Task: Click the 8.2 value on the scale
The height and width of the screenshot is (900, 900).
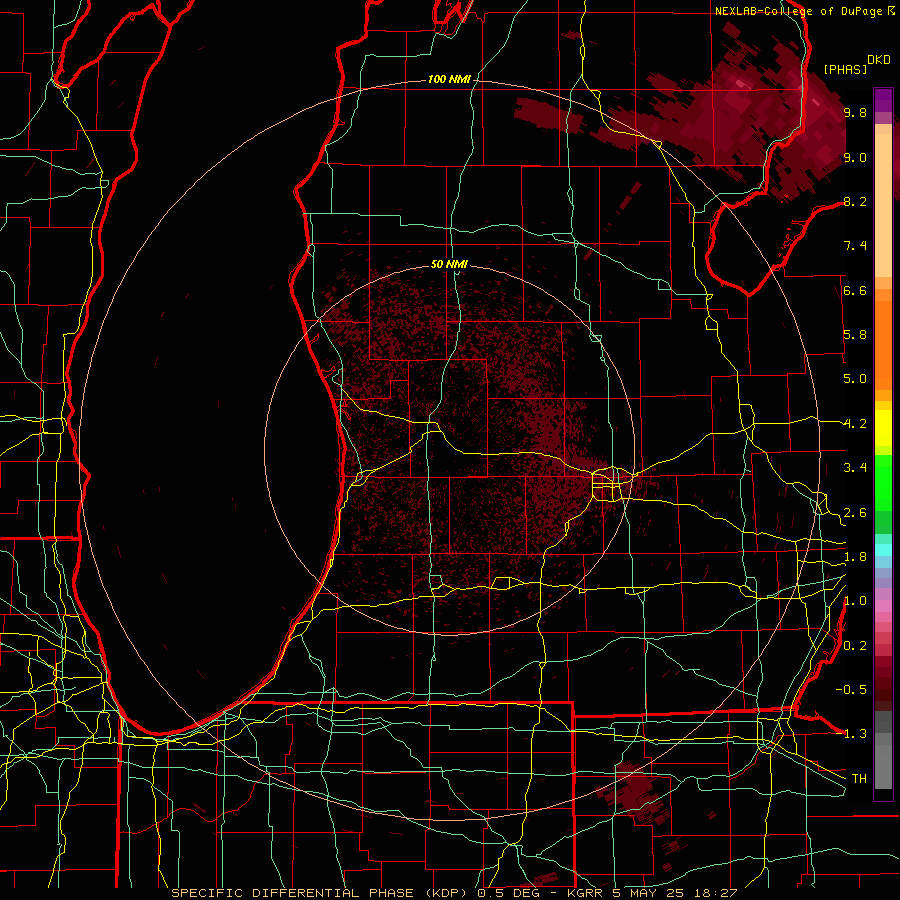Action: click(x=855, y=201)
